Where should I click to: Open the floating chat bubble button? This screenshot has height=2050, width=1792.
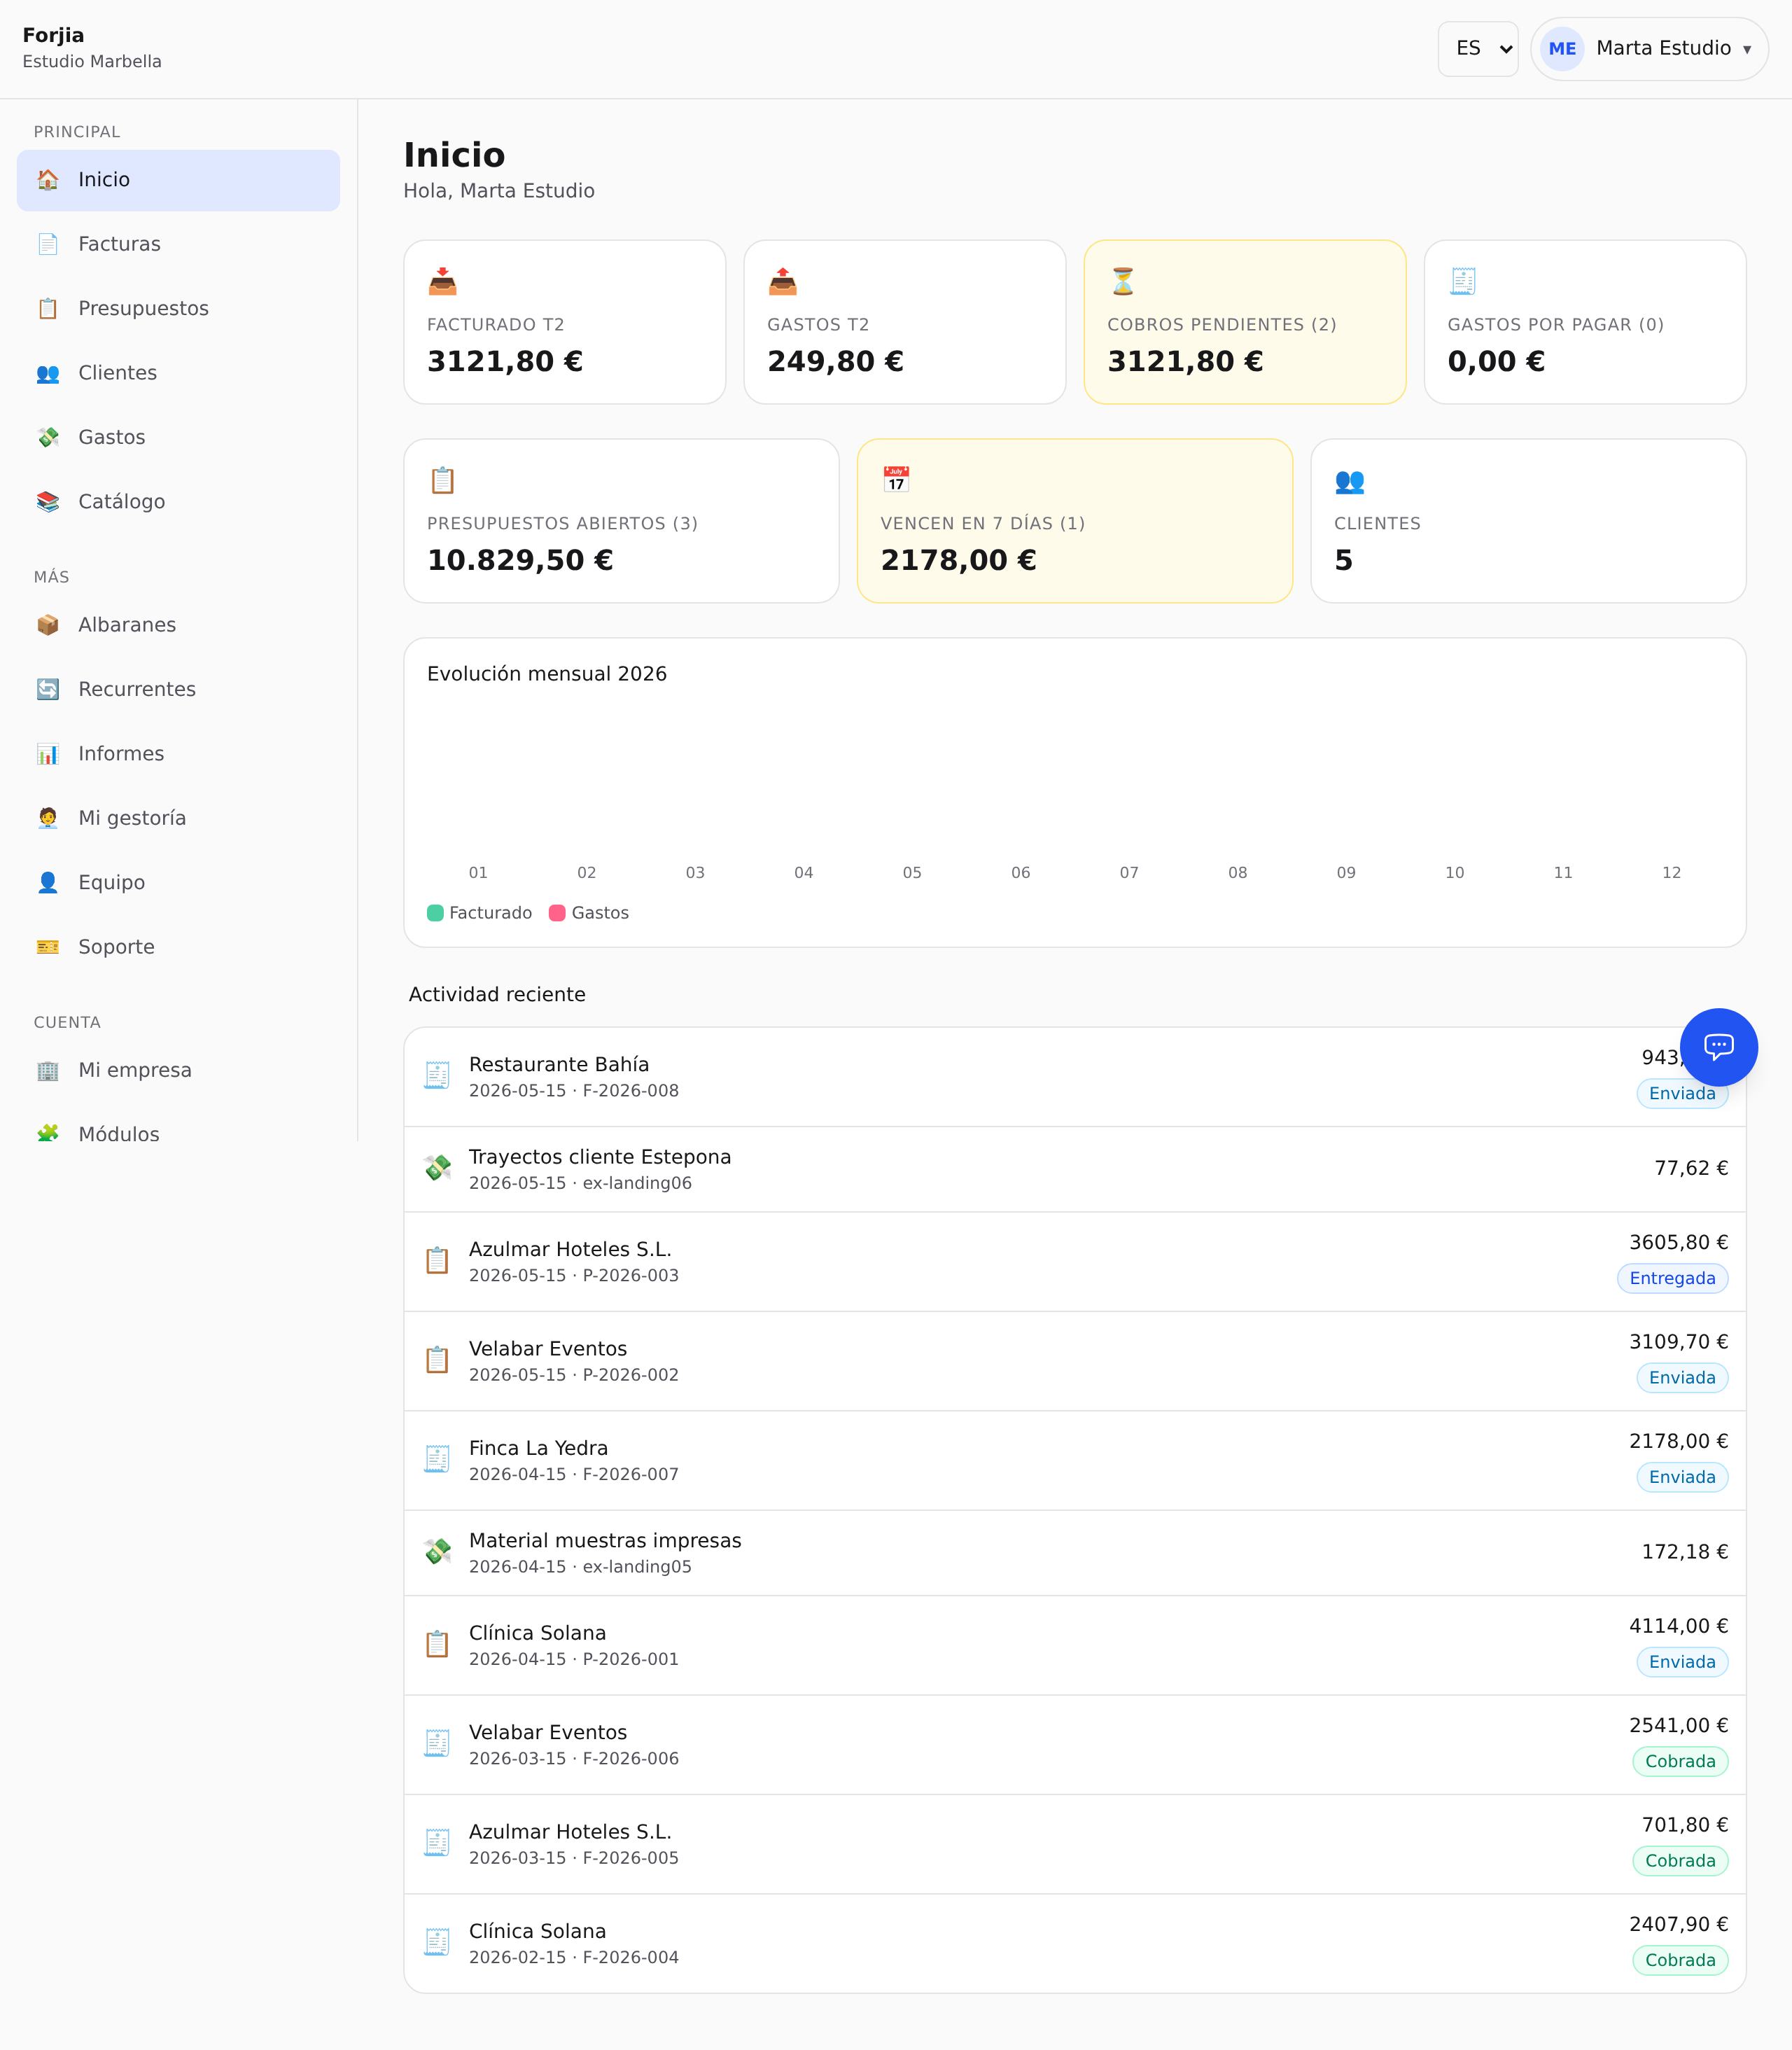(1718, 1047)
